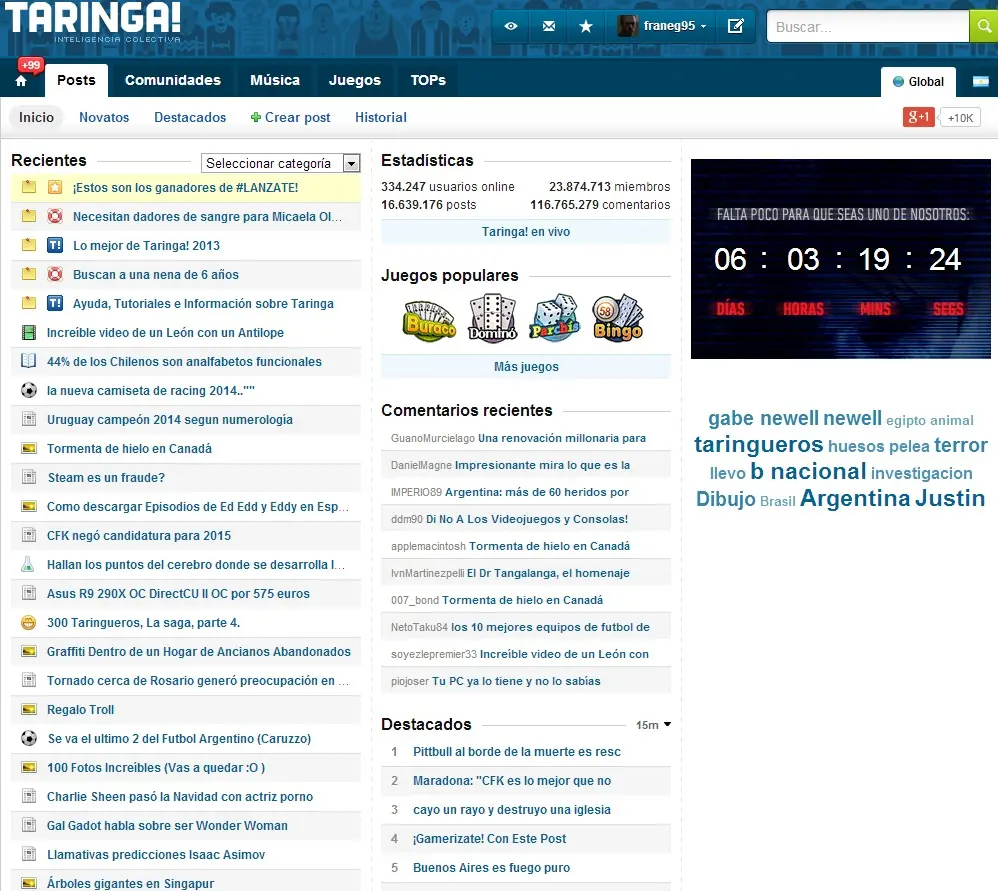Open post Regalo Troll
Image resolution: width=998 pixels, height=891 pixels.
[80, 710]
